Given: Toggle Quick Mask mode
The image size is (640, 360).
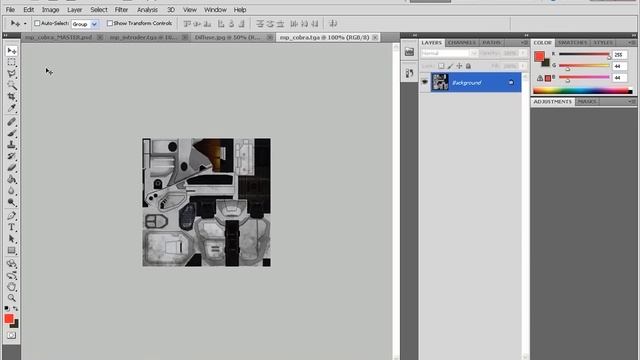Looking at the screenshot, I should tap(11, 335).
